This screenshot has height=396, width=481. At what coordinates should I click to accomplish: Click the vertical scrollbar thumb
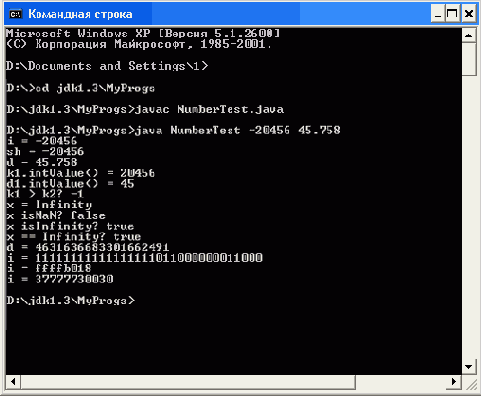click(469, 59)
